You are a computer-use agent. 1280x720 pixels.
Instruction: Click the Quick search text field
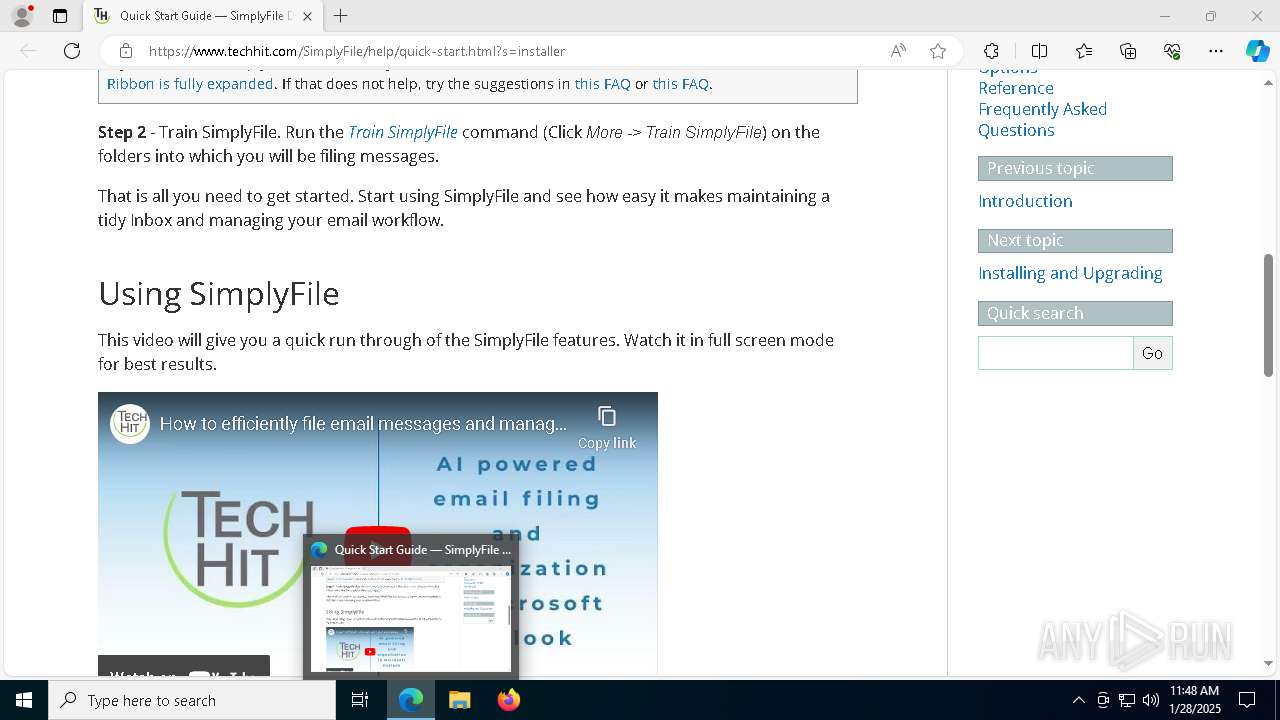click(x=1055, y=353)
